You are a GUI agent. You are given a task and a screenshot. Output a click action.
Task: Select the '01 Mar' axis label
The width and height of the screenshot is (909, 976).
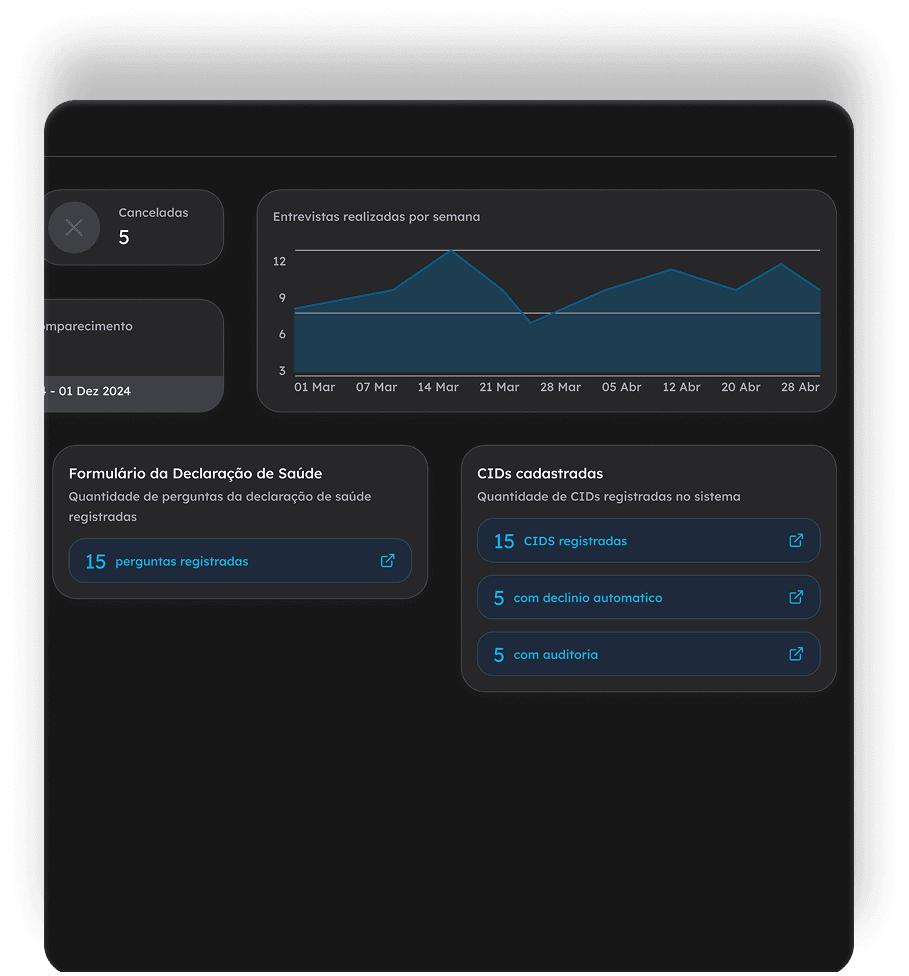pos(314,387)
